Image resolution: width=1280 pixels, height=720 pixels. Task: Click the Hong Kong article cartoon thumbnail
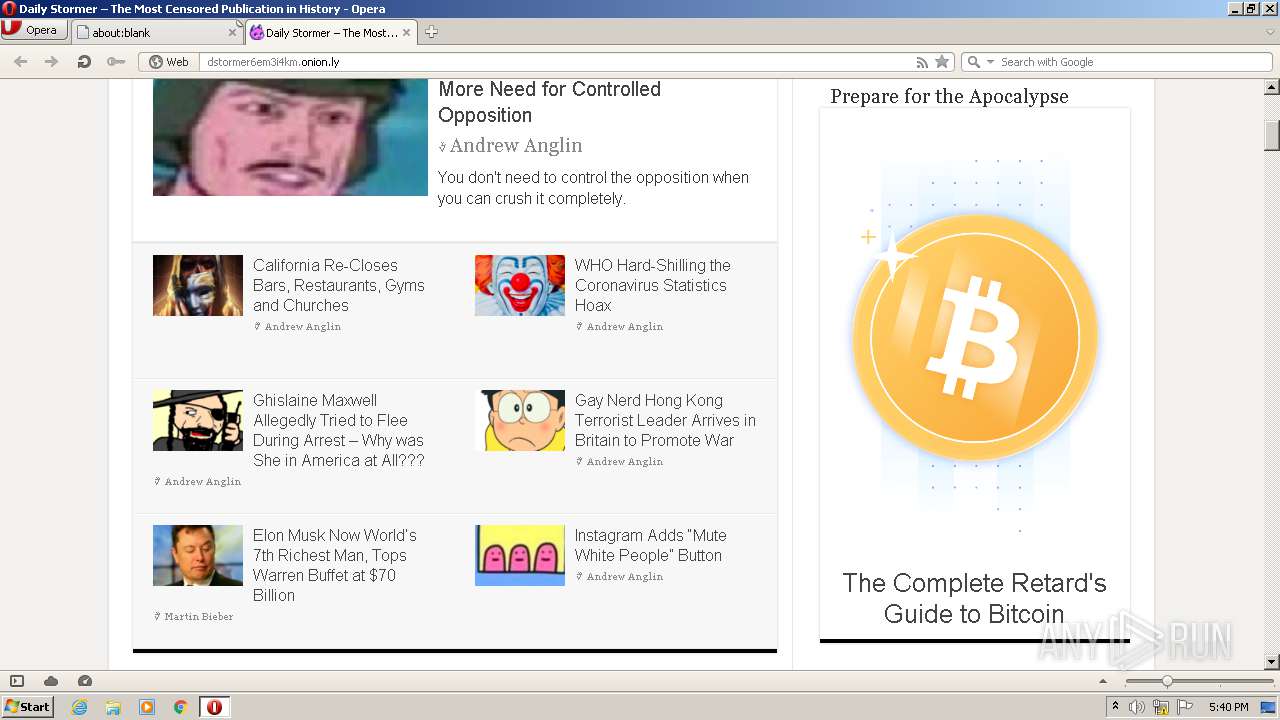pyautogui.click(x=520, y=420)
